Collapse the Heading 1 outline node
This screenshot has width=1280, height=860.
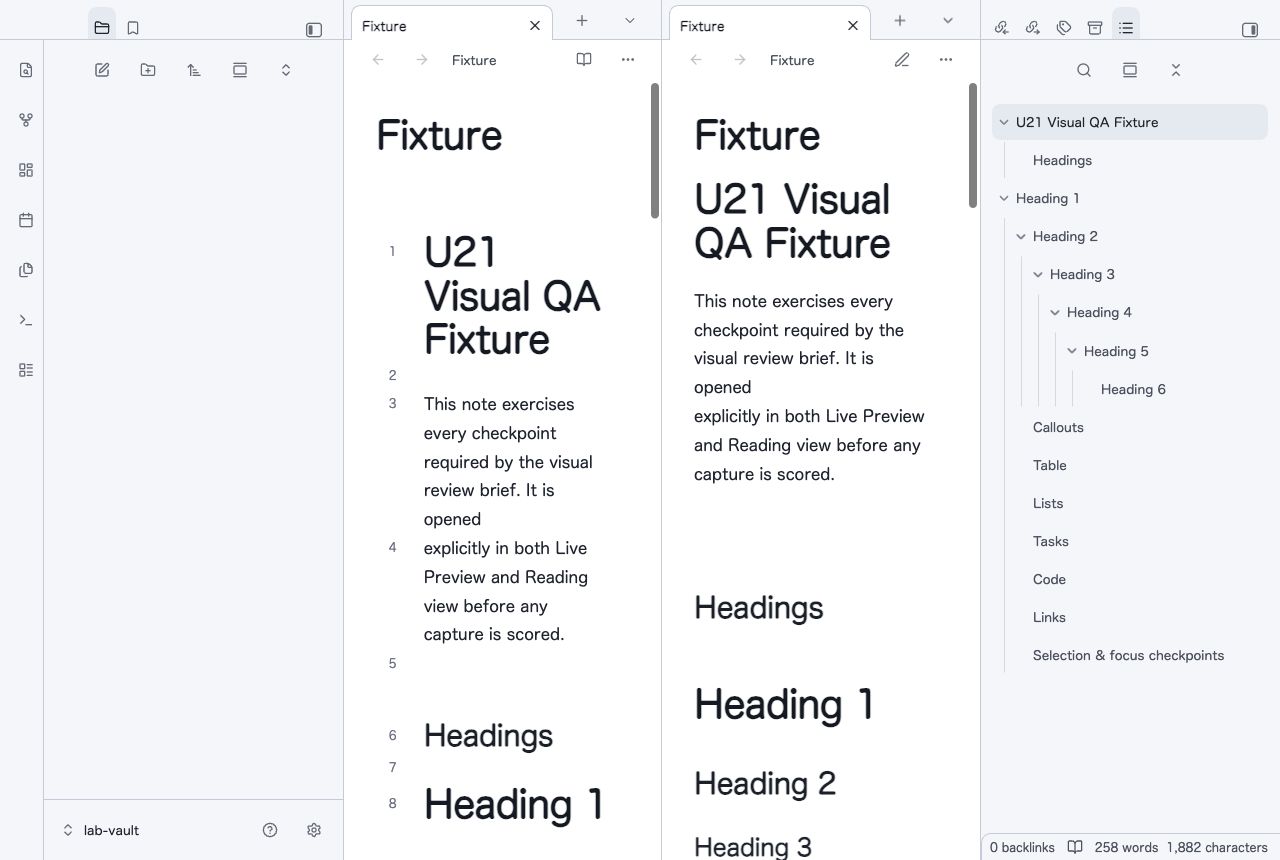[1004, 198]
